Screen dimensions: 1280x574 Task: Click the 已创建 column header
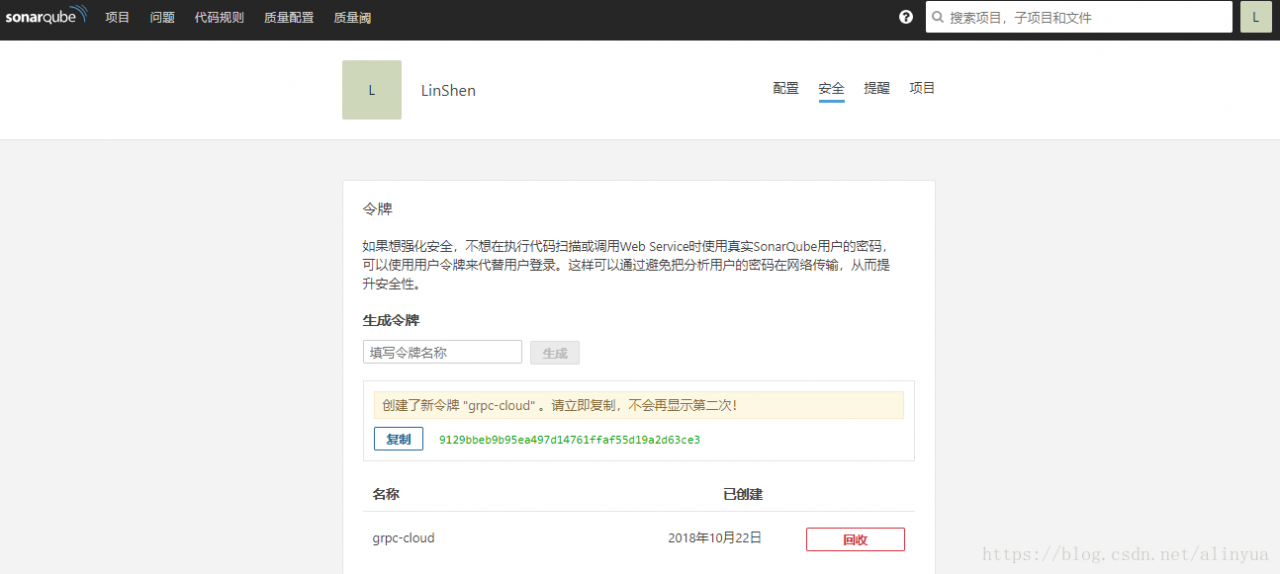[x=743, y=494]
